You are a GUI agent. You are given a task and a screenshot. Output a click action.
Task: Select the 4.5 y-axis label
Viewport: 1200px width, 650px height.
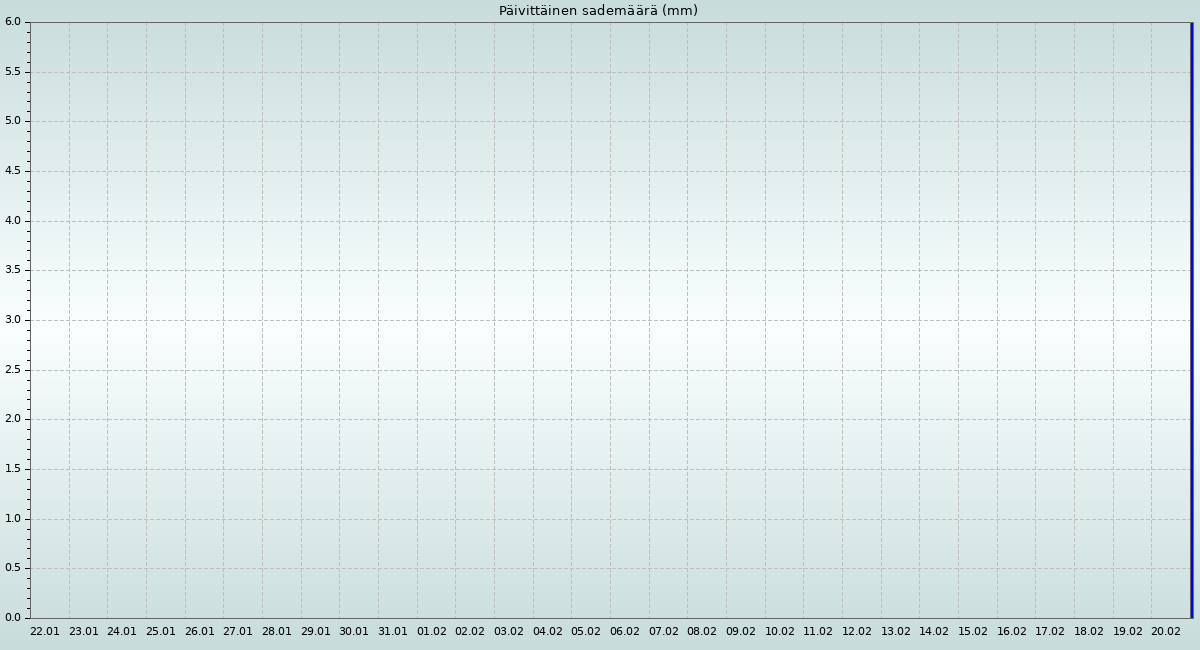12,171
